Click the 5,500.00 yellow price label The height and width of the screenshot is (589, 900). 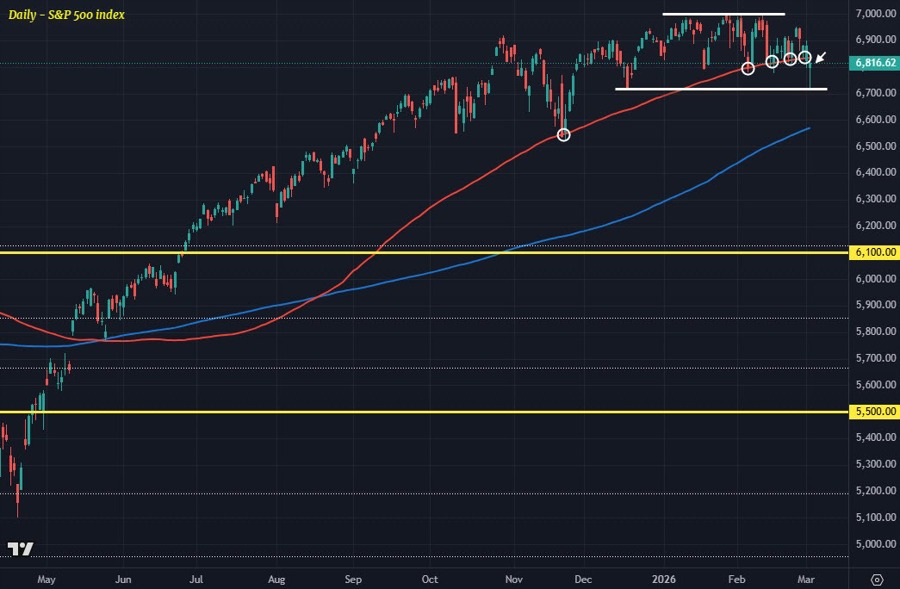pos(874,412)
